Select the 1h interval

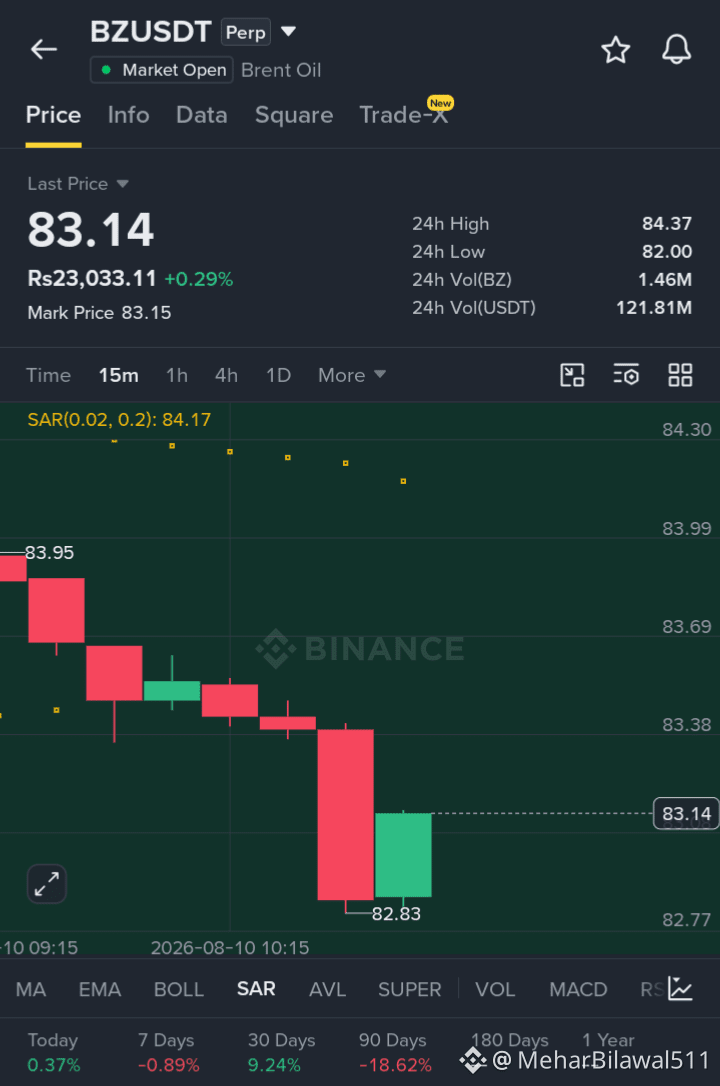[177, 375]
